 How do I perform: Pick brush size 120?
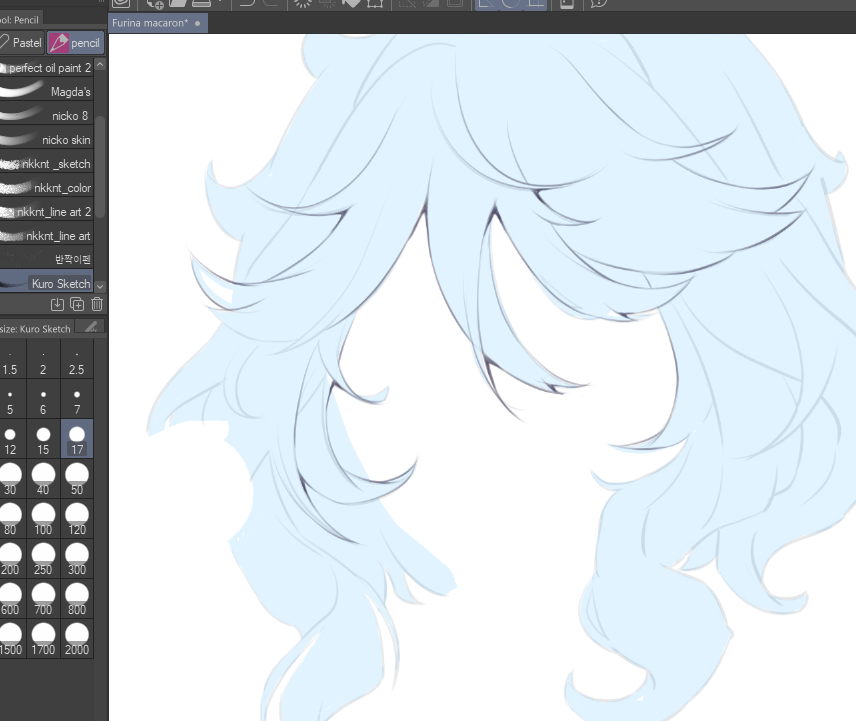pos(76,519)
